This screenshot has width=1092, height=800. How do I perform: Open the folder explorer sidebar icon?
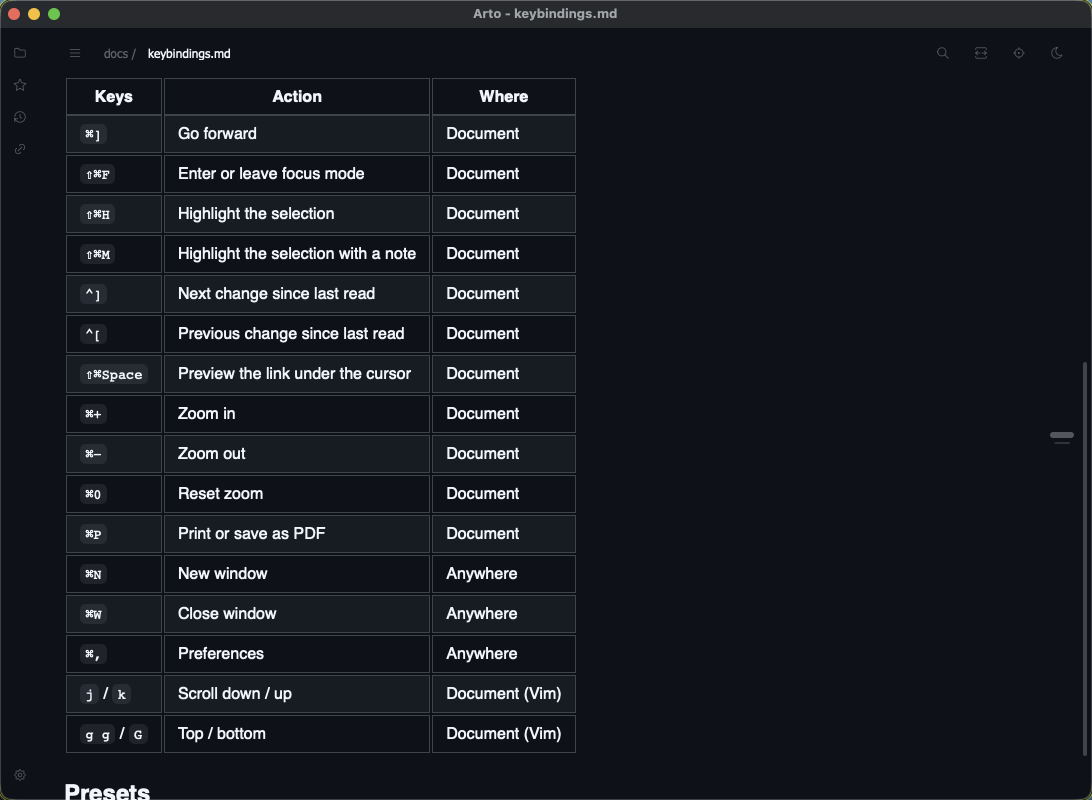click(x=20, y=53)
